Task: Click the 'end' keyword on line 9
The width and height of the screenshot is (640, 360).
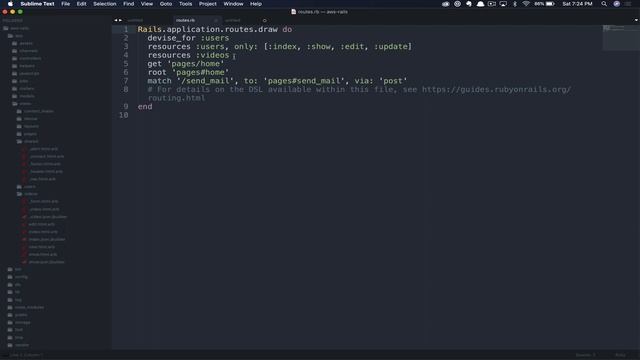Action: coord(145,107)
